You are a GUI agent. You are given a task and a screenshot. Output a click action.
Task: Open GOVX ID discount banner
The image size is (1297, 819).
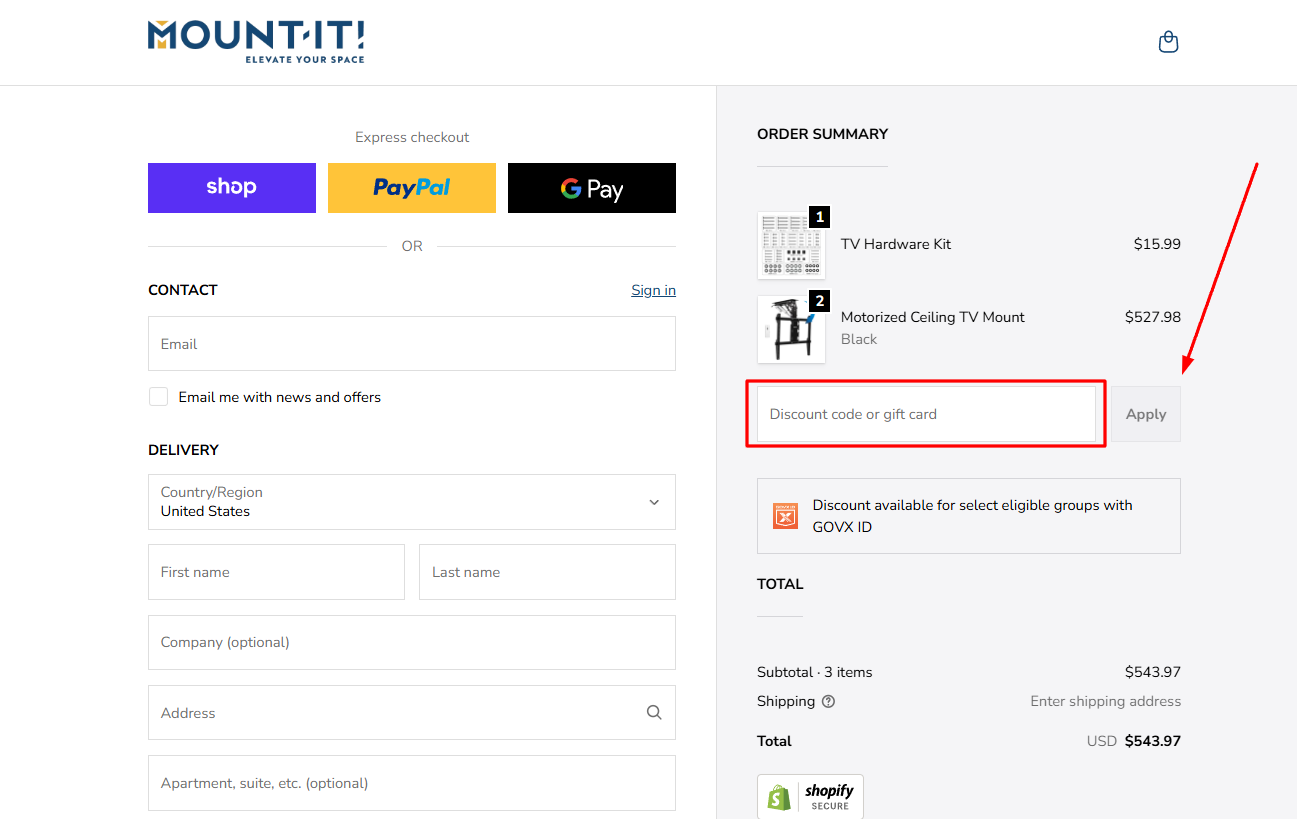(x=969, y=516)
